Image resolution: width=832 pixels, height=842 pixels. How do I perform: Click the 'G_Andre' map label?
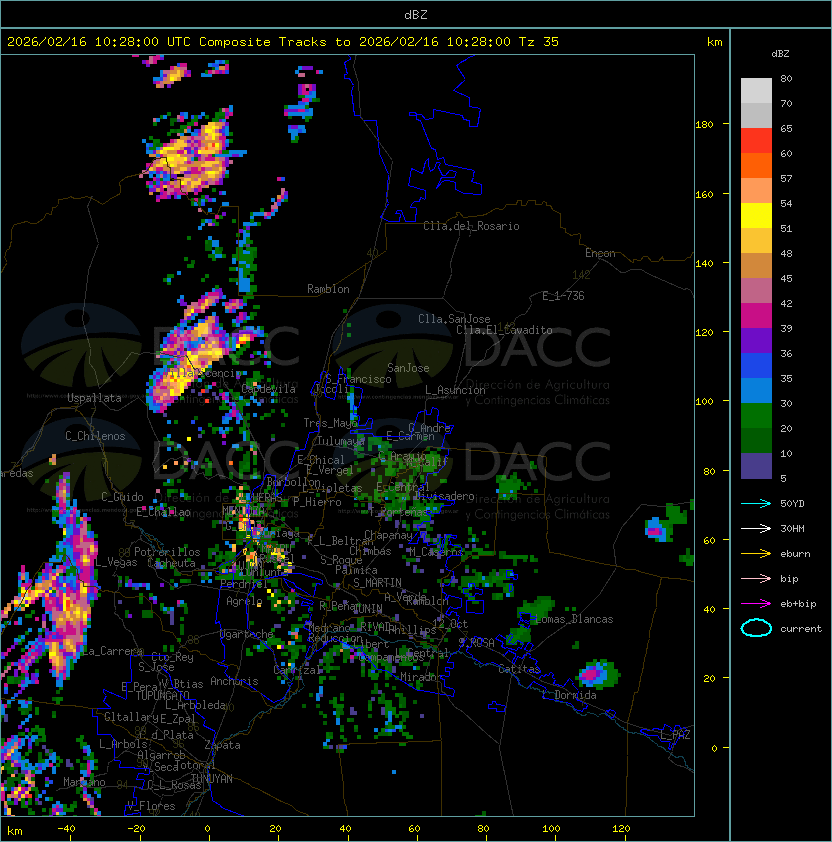(x=429, y=428)
